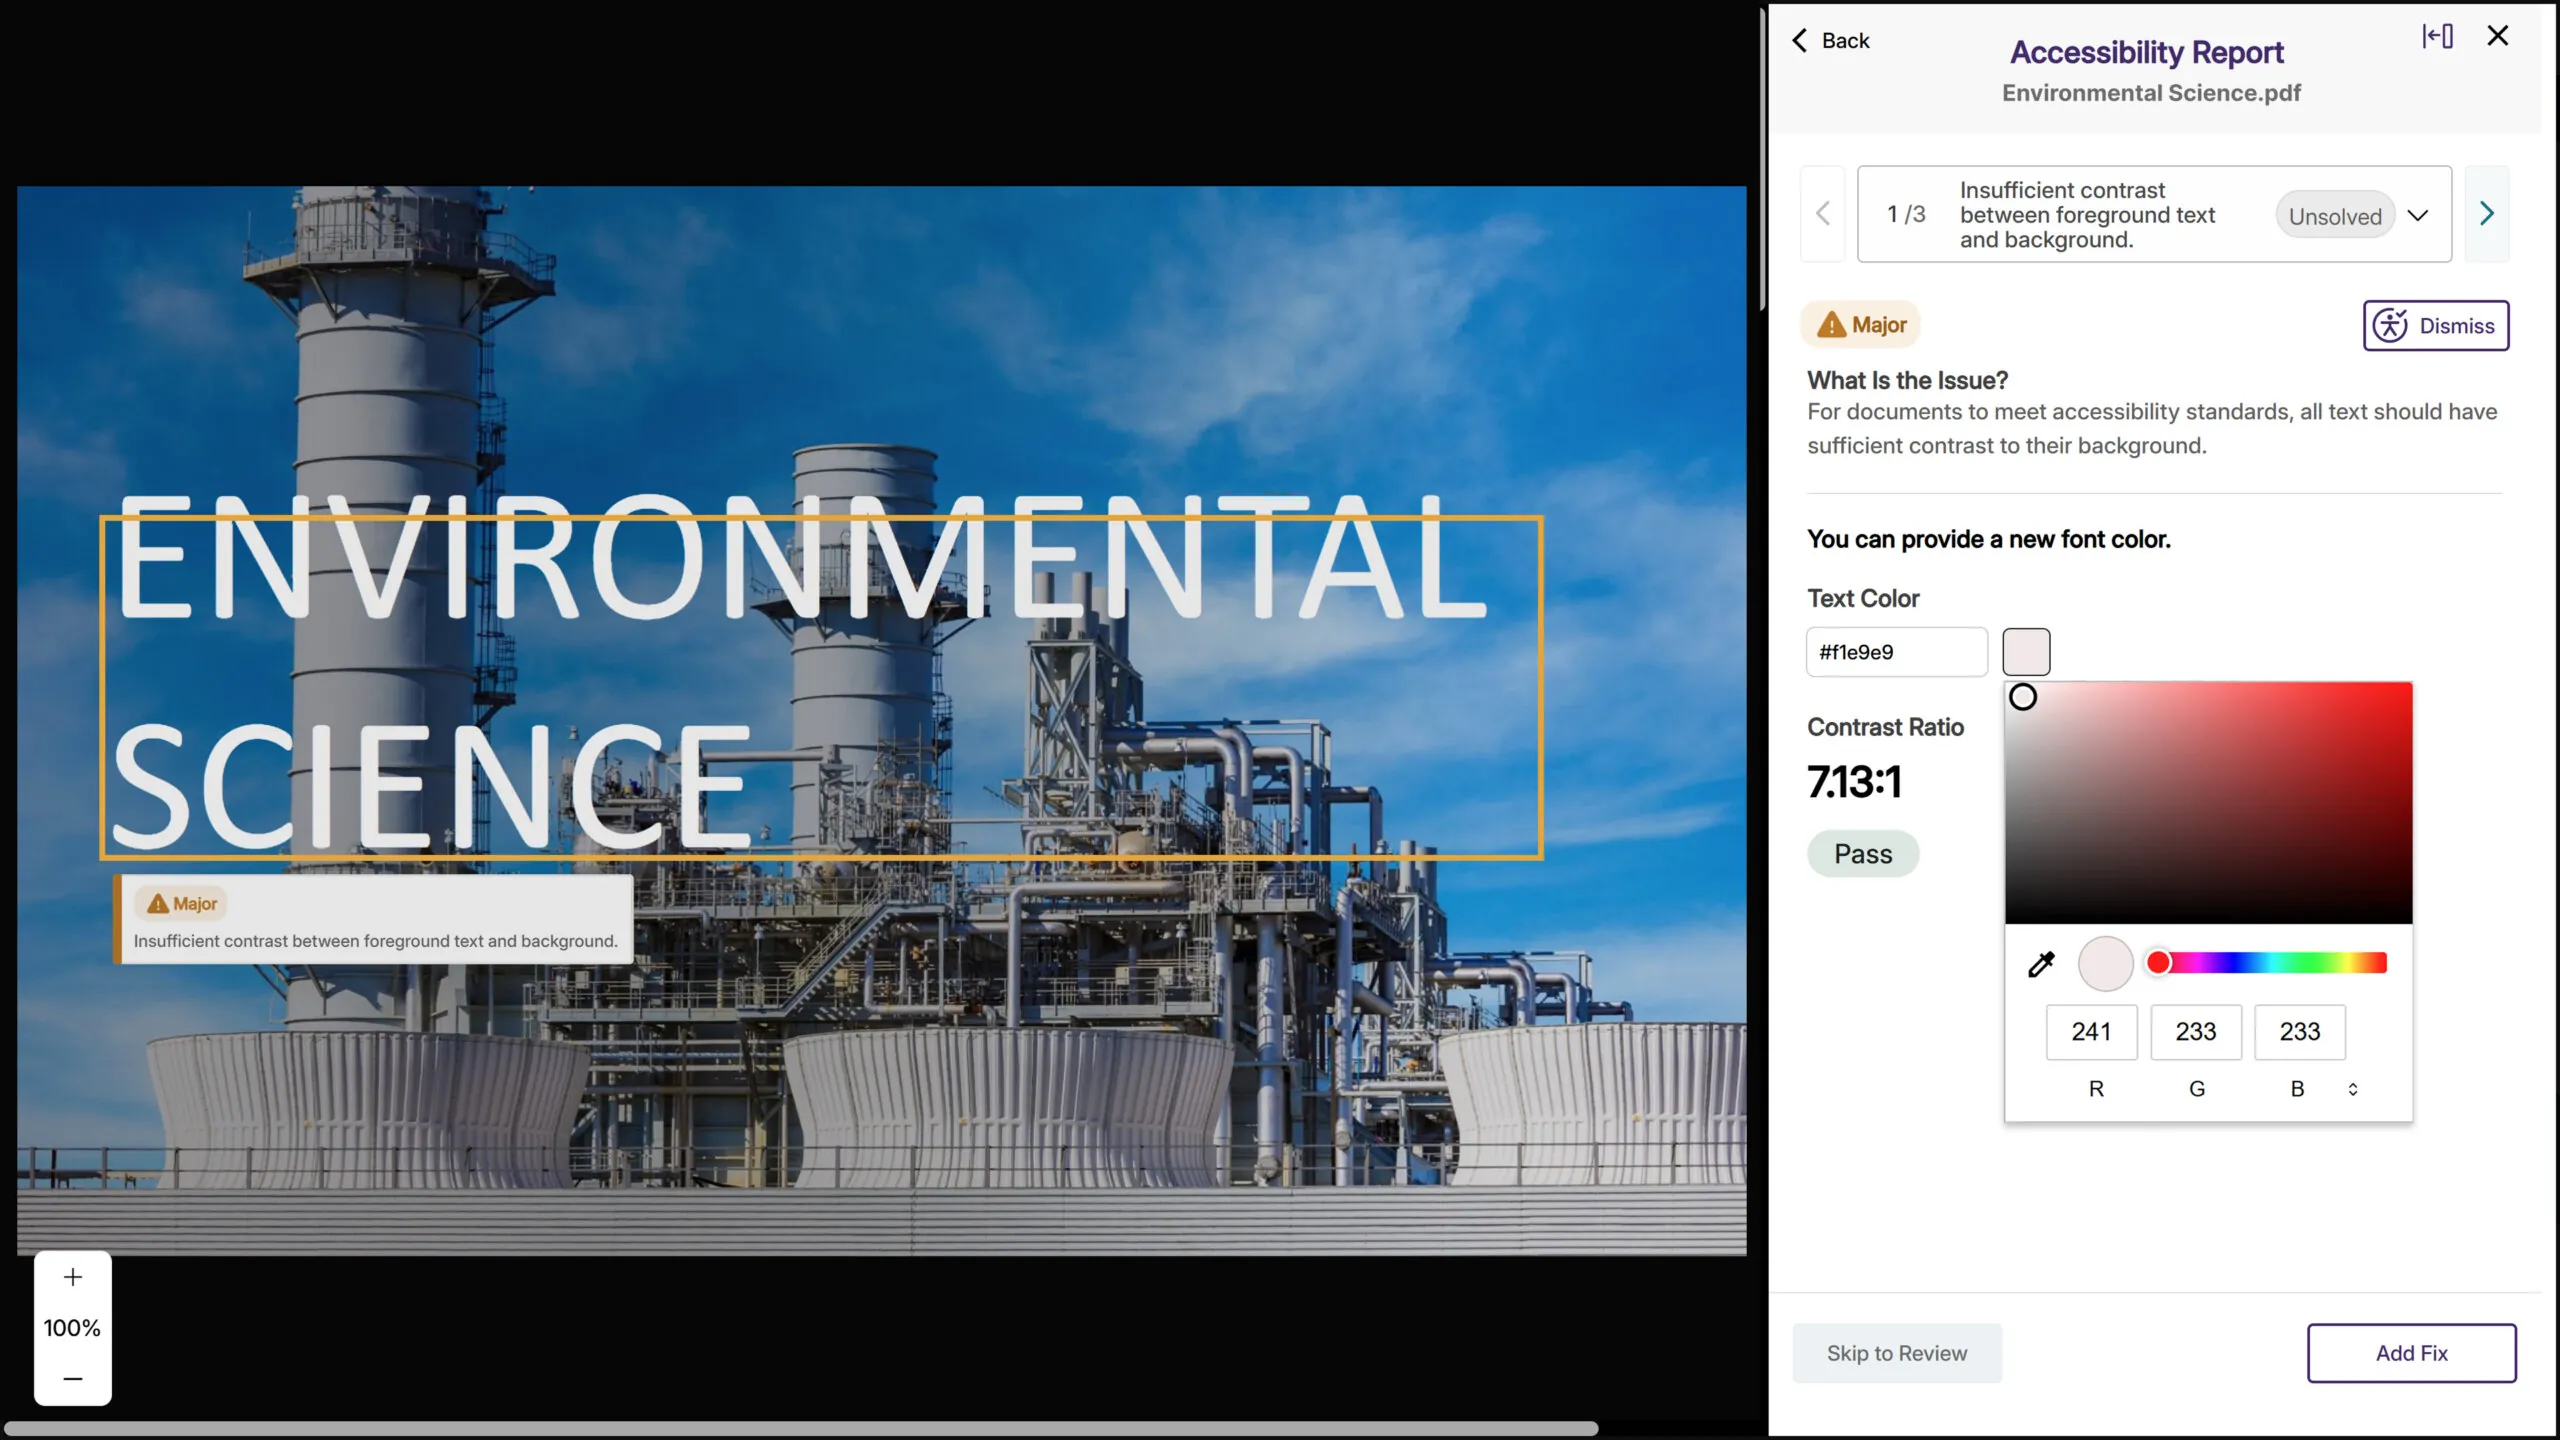
Task: Go to next issue with right chevron
Action: [x=2486, y=214]
